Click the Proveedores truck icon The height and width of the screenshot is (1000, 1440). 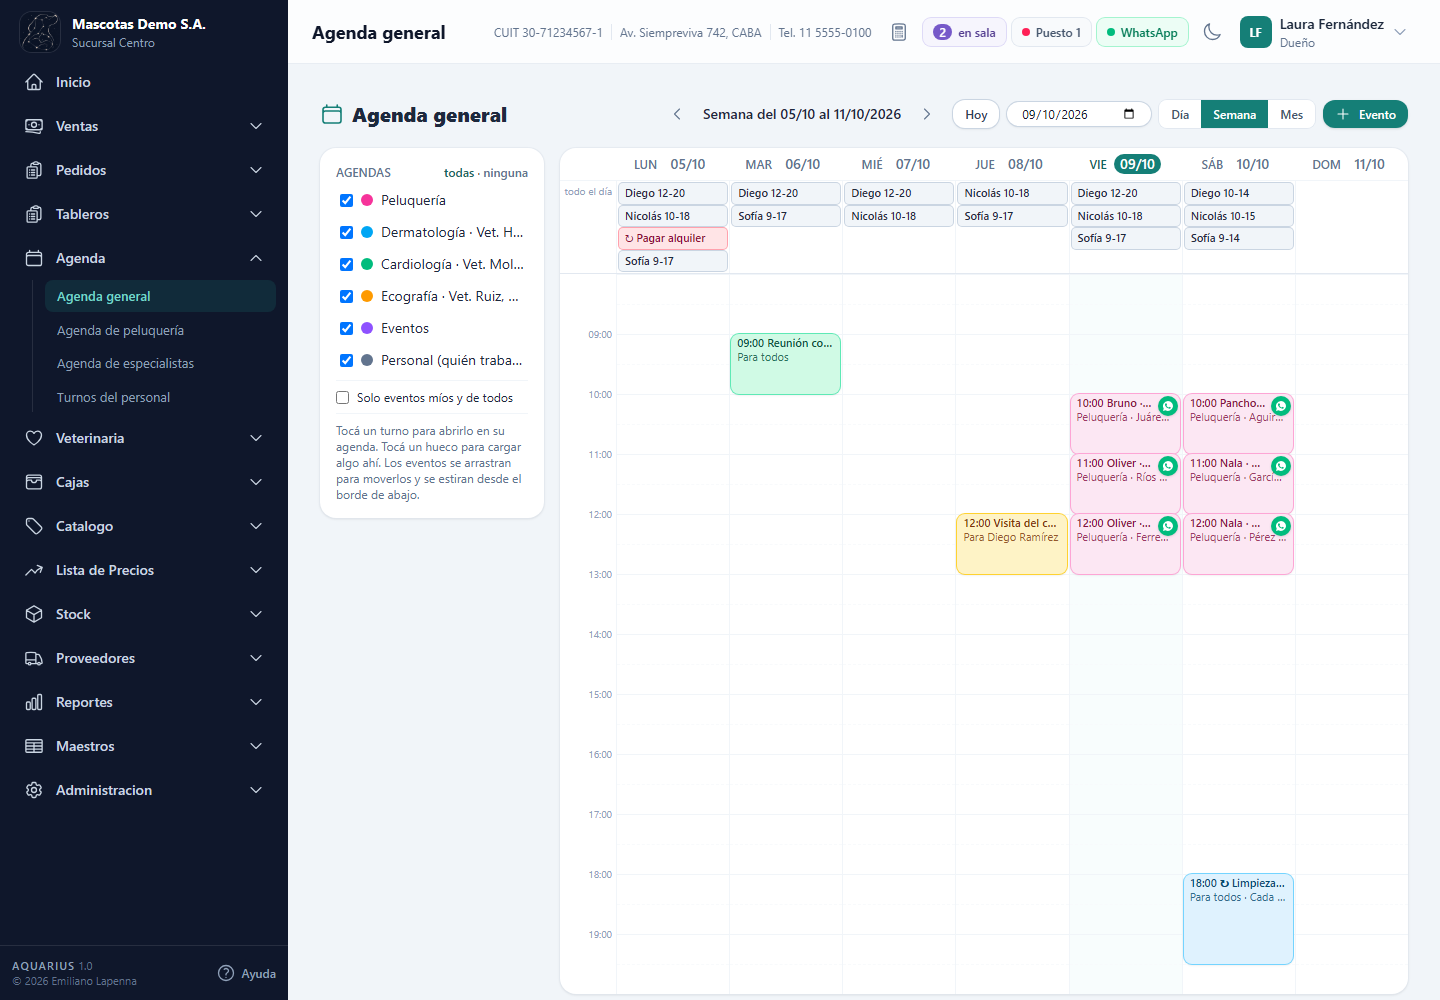point(34,658)
